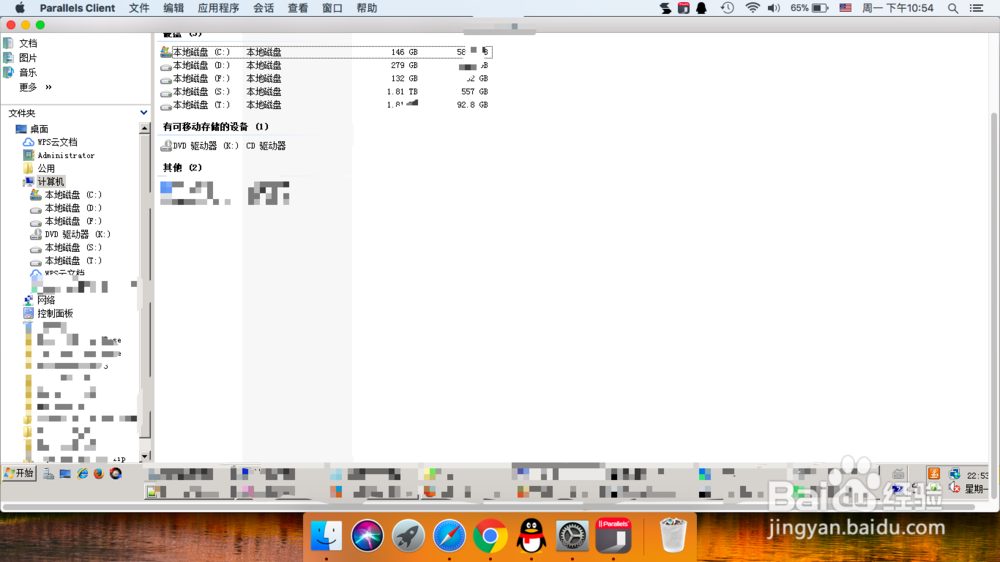Image resolution: width=1000 pixels, height=562 pixels.
Task: Open Finder in the Dock
Action: click(327, 535)
